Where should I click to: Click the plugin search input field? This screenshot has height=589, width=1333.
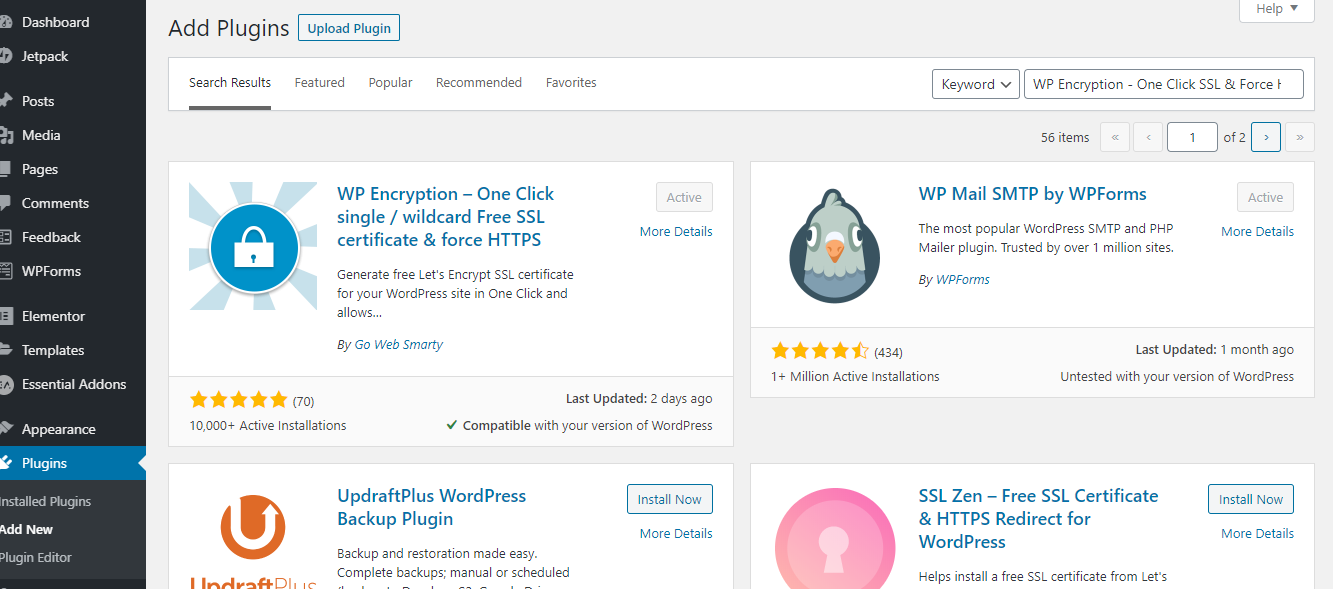point(1164,84)
